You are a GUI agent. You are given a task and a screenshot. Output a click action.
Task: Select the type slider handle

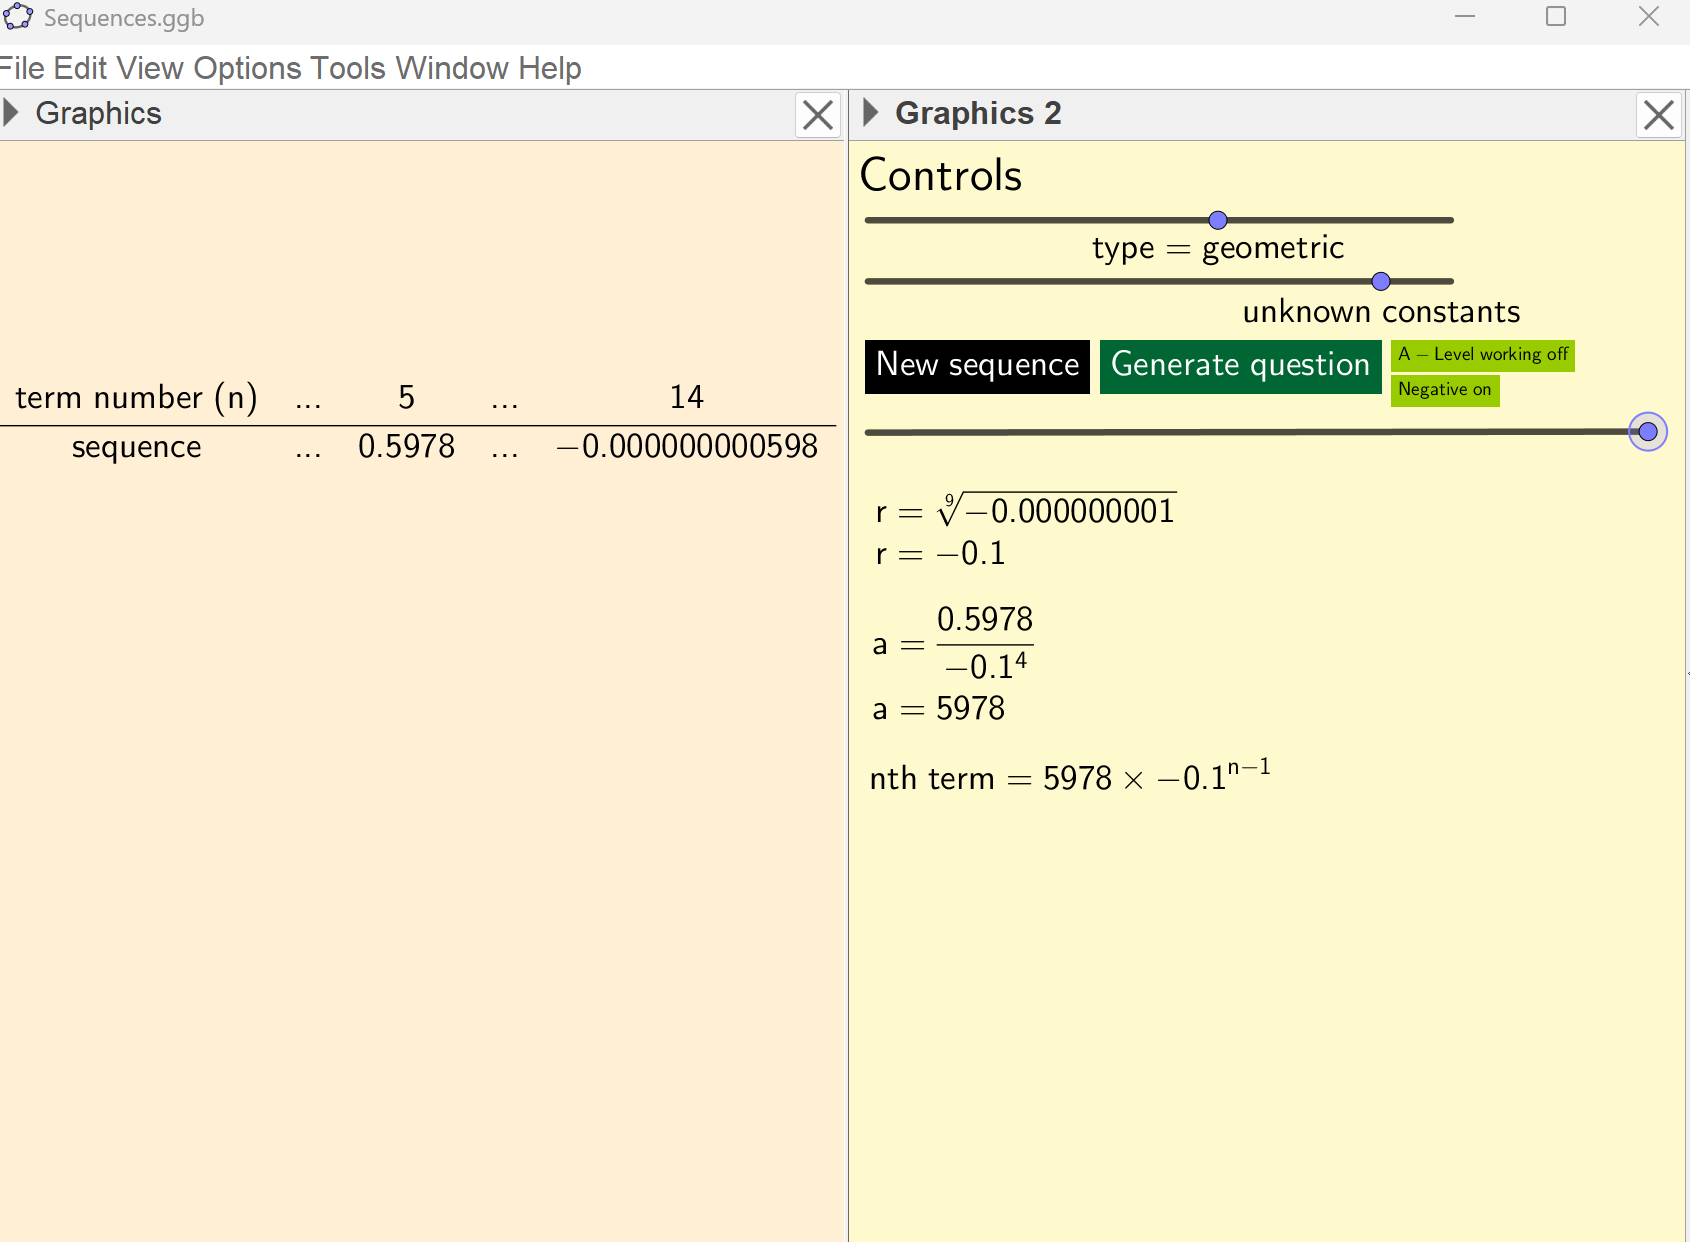pyautogui.click(x=1216, y=219)
